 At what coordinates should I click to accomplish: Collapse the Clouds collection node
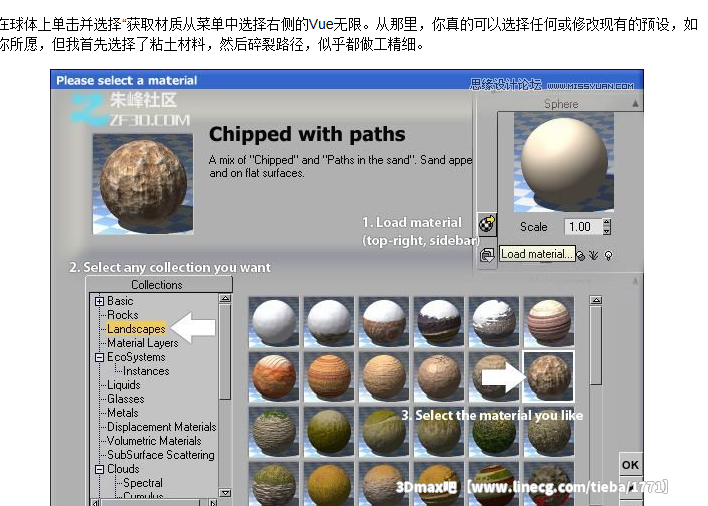(x=99, y=469)
